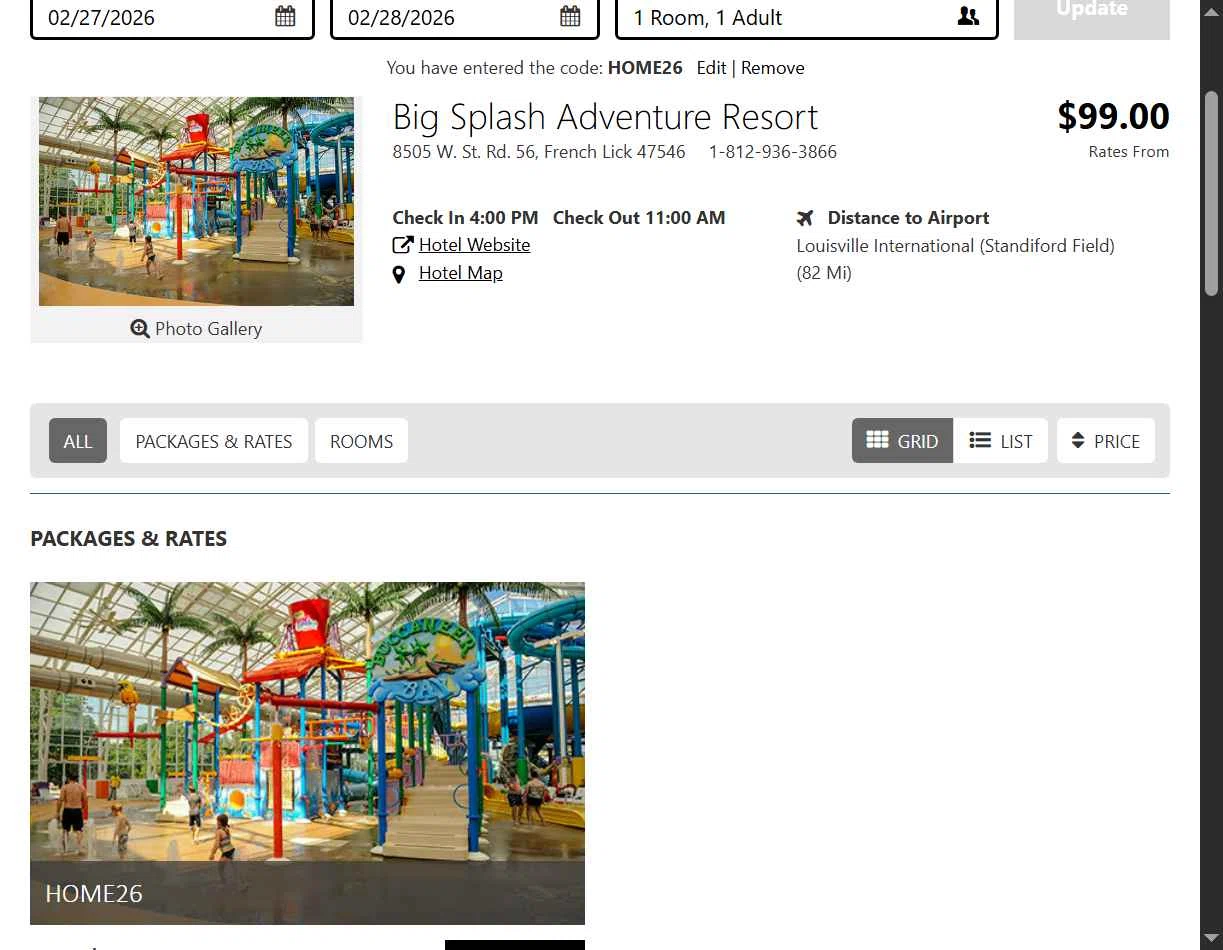Click the Update button
This screenshot has height=950, width=1223.
[1092, 17]
